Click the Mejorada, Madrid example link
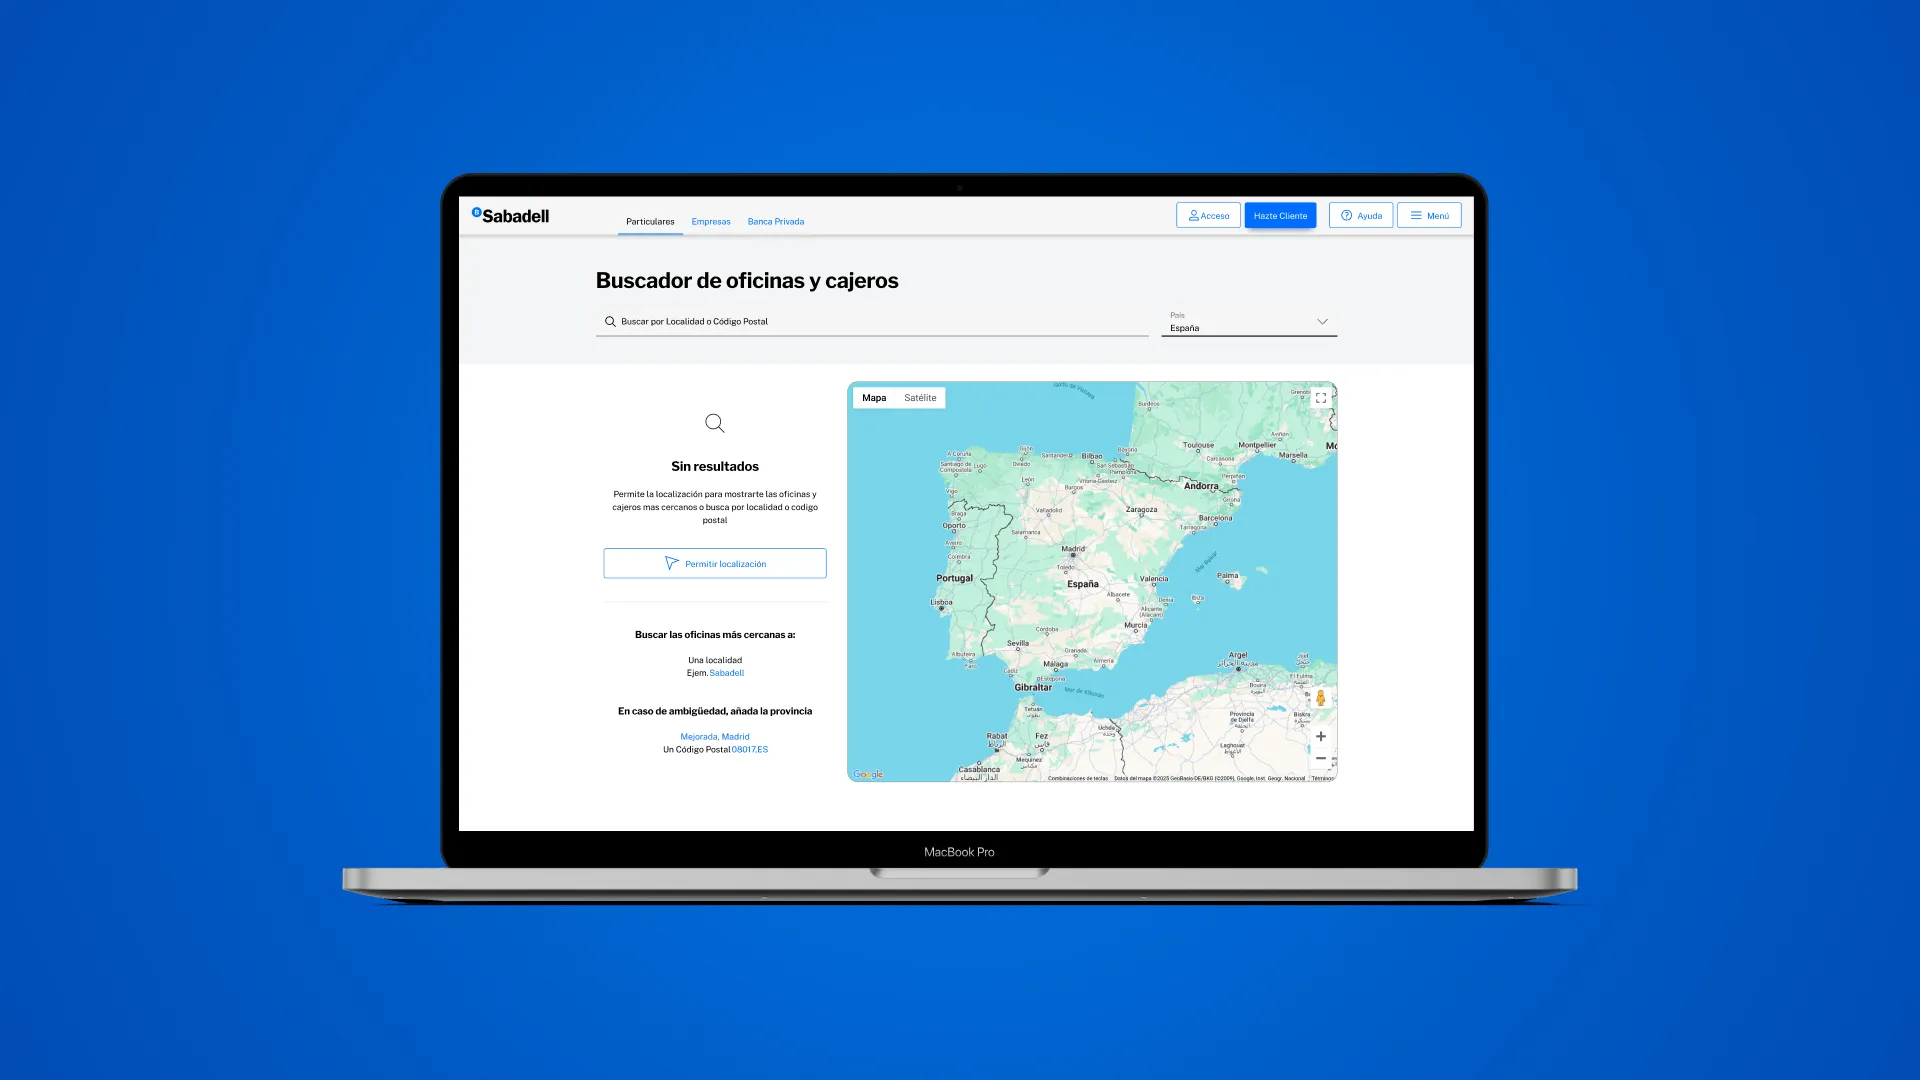Viewport: 1920px width, 1080px height. pyautogui.click(x=714, y=737)
